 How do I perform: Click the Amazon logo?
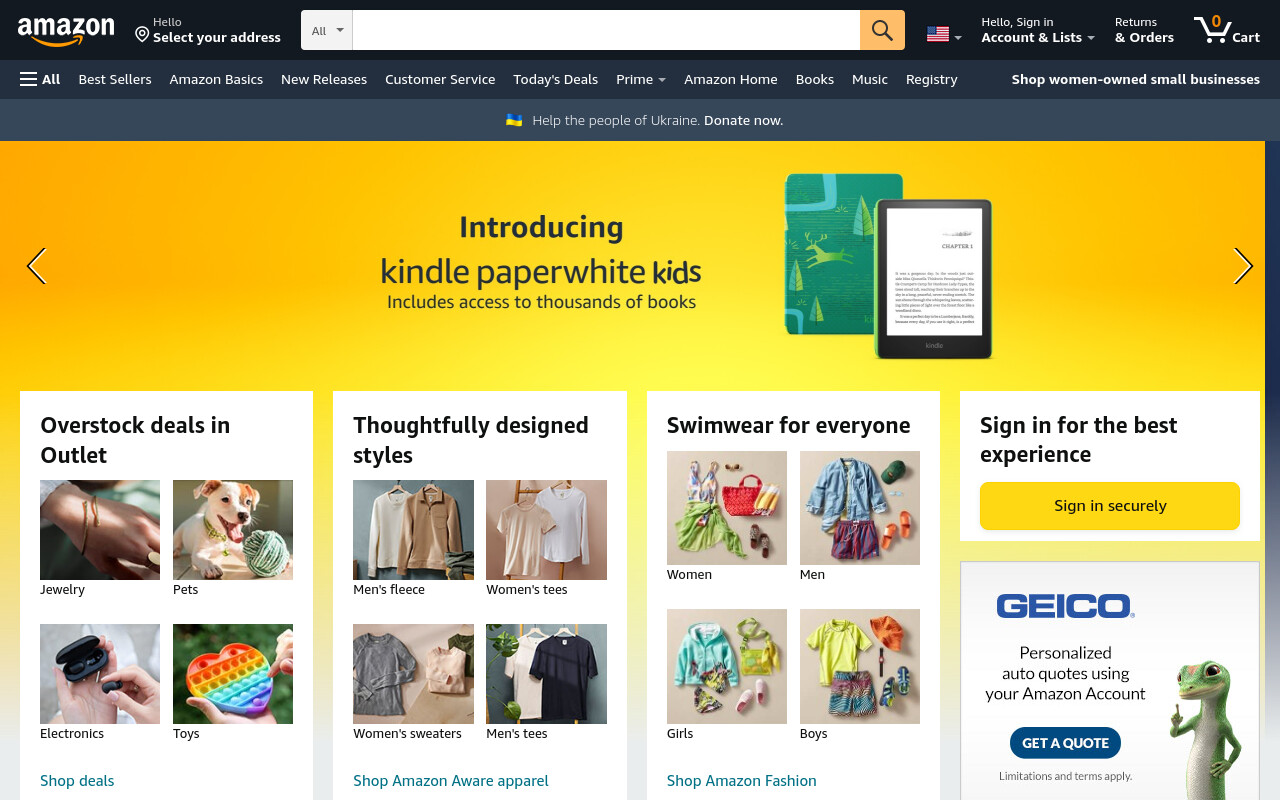66,31
